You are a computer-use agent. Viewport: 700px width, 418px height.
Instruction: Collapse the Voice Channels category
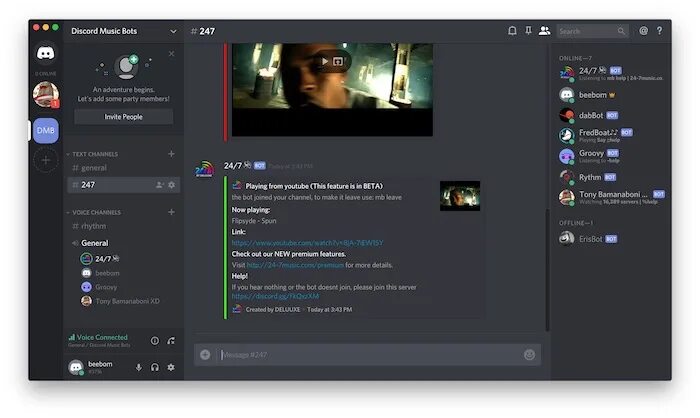[x=94, y=212]
